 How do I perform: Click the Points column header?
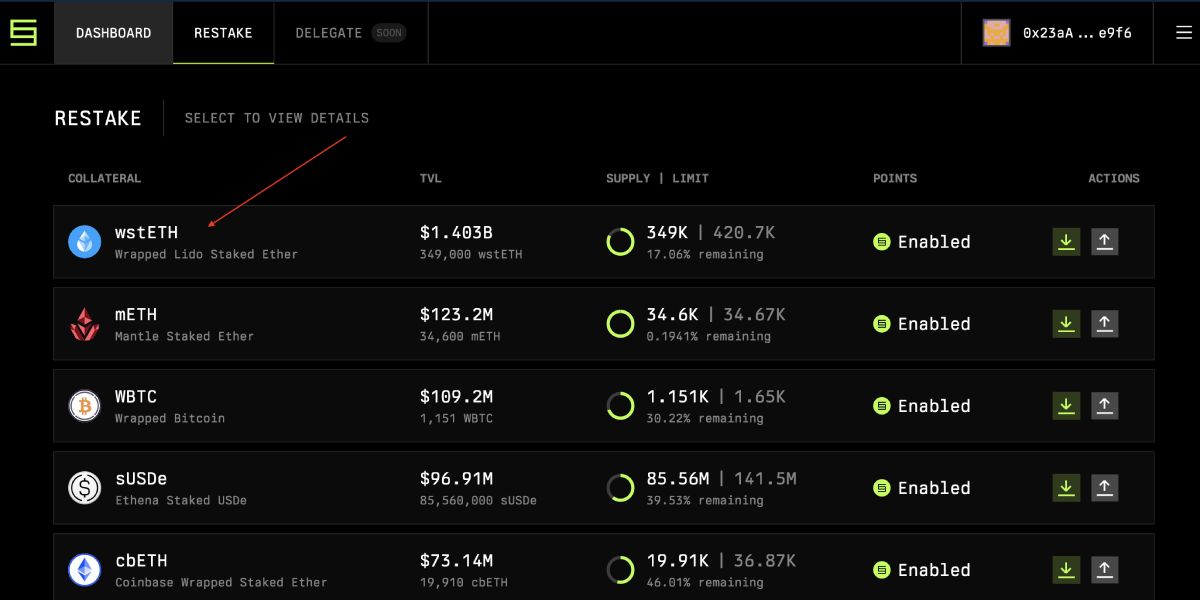pyautogui.click(x=895, y=178)
